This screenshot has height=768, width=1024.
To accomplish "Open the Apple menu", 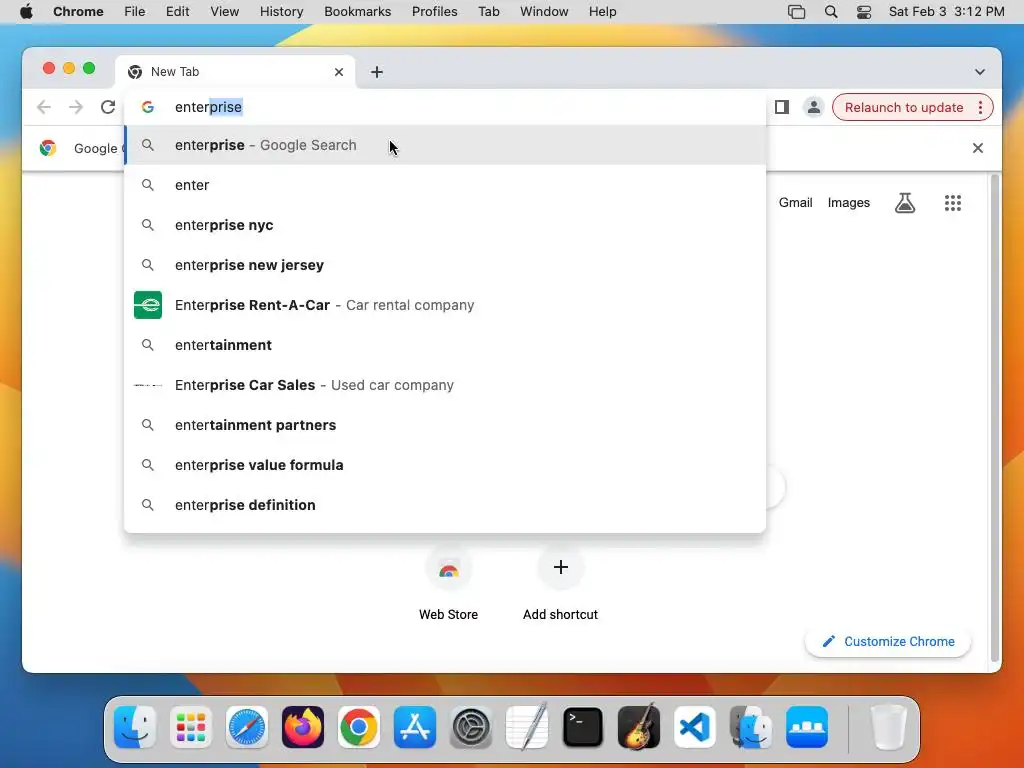I will pyautogui.click(x=26, y=12).
